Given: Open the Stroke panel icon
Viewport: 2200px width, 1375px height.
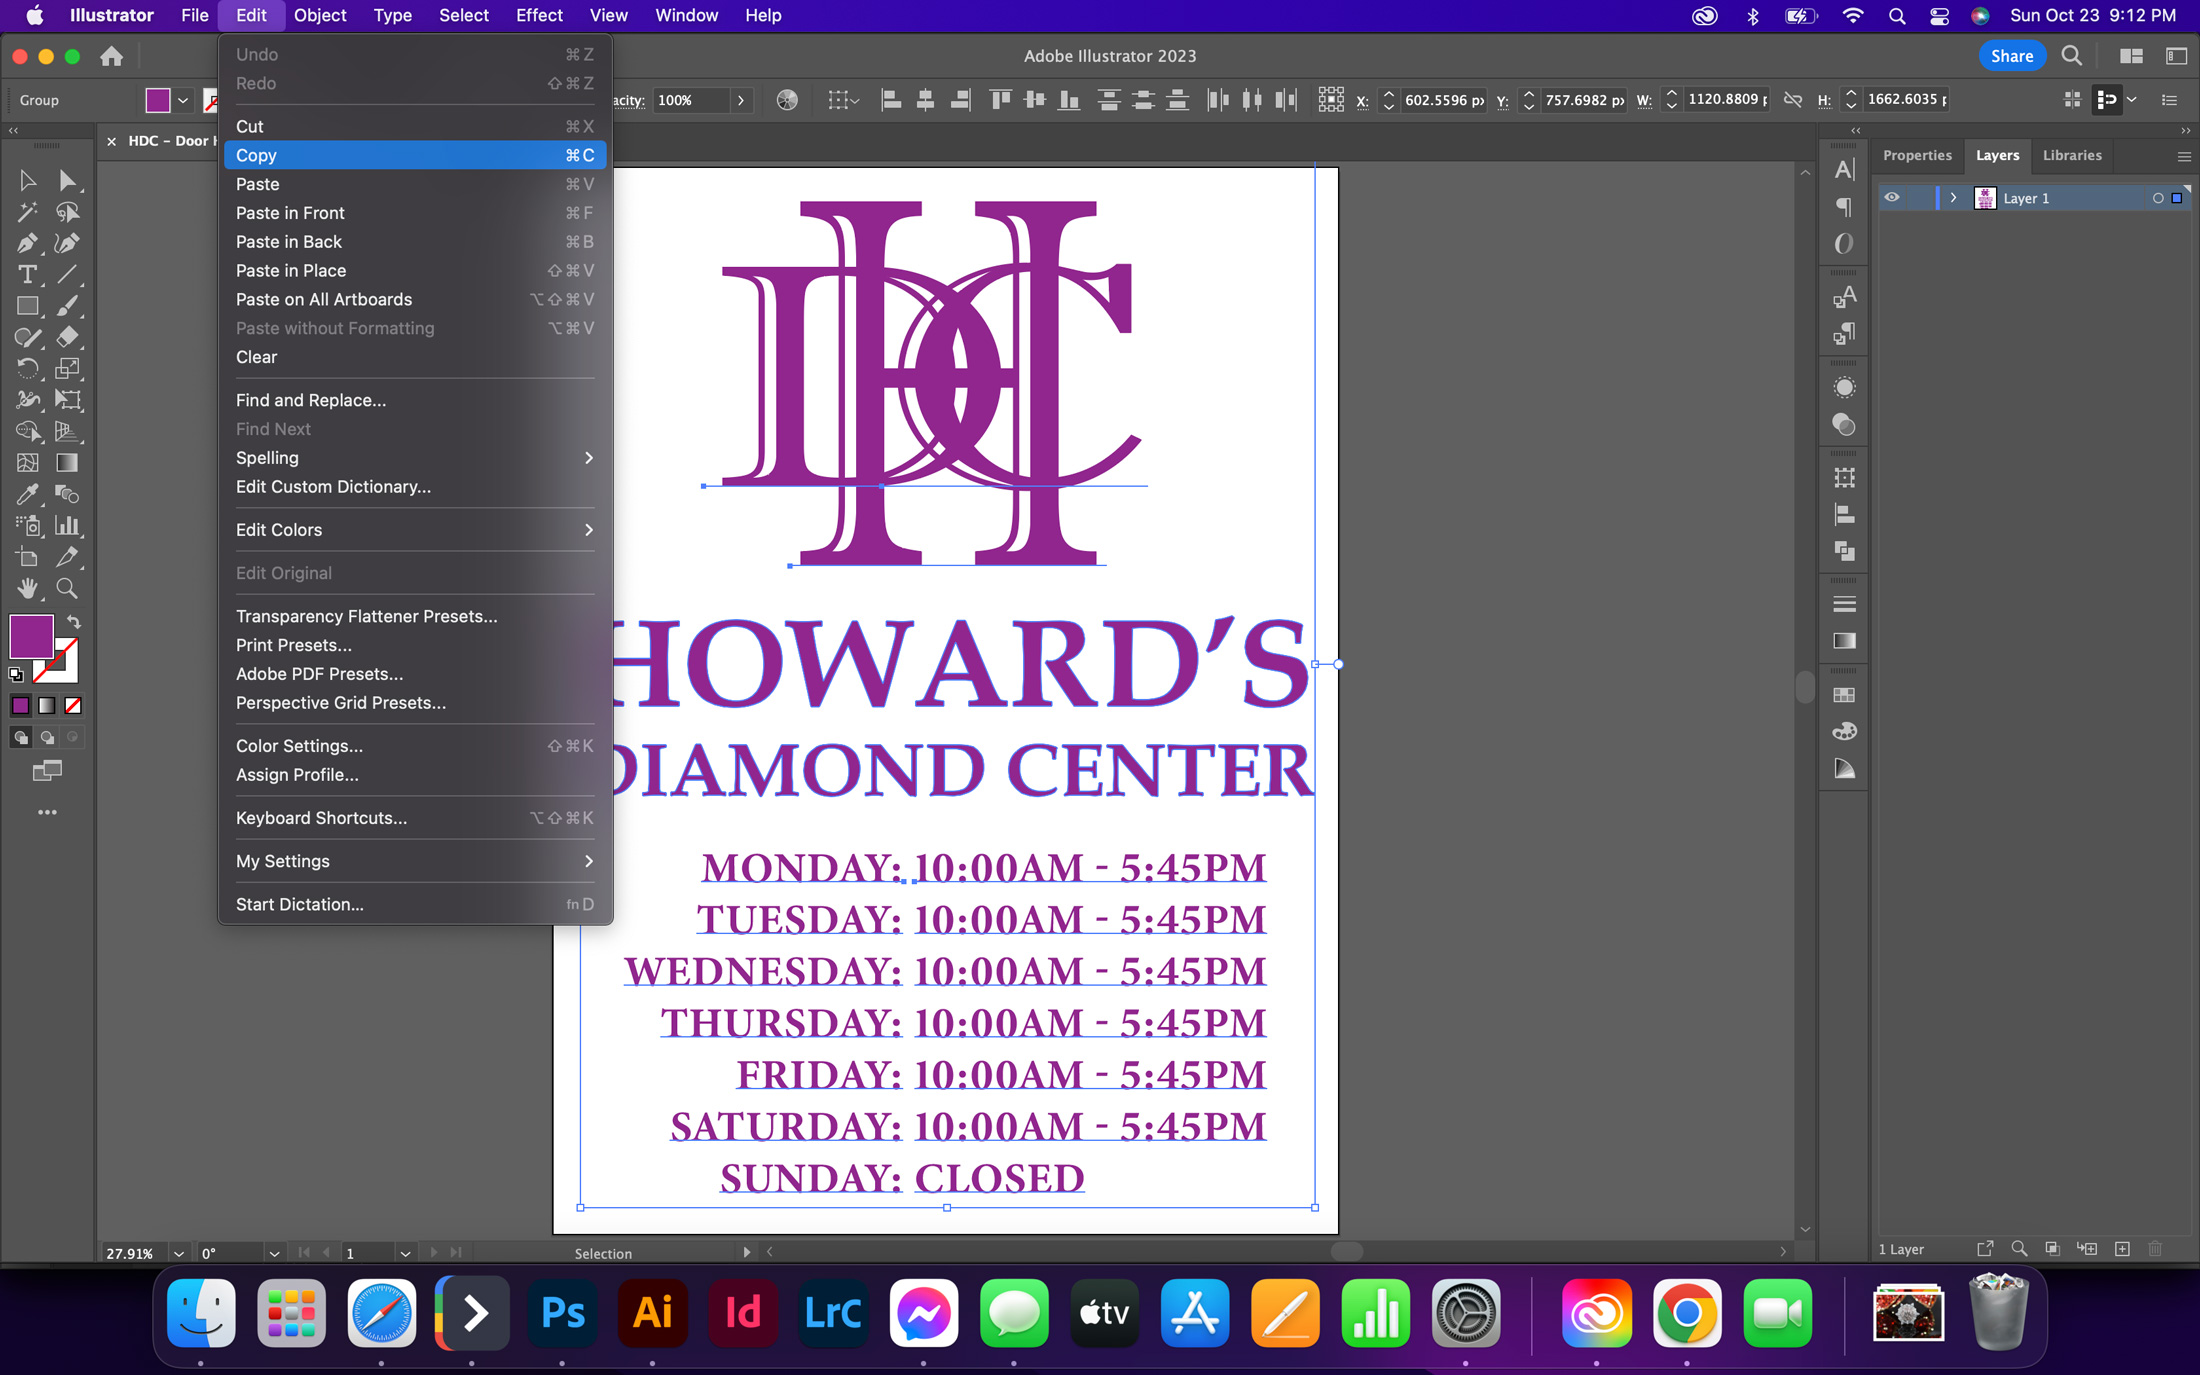Looking at the screenshot, I should click(1844, 604).
